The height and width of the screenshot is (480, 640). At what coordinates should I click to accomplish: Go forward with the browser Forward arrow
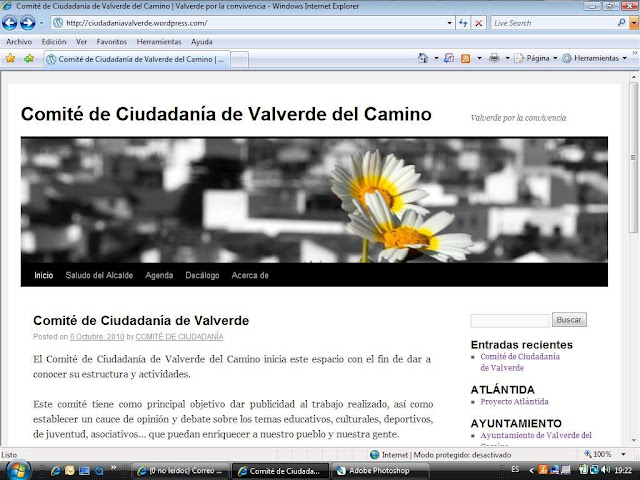coord(28,23)
